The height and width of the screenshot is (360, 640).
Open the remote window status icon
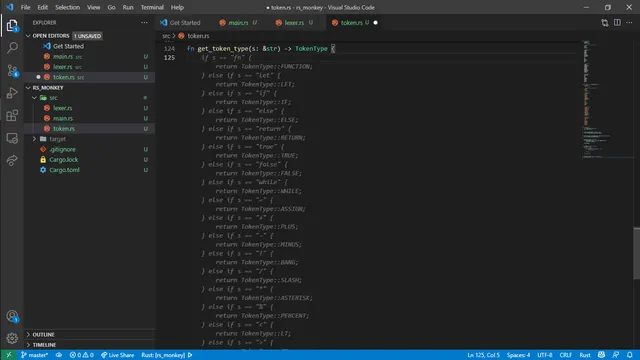pyautogui.click(x=9, y=355)
